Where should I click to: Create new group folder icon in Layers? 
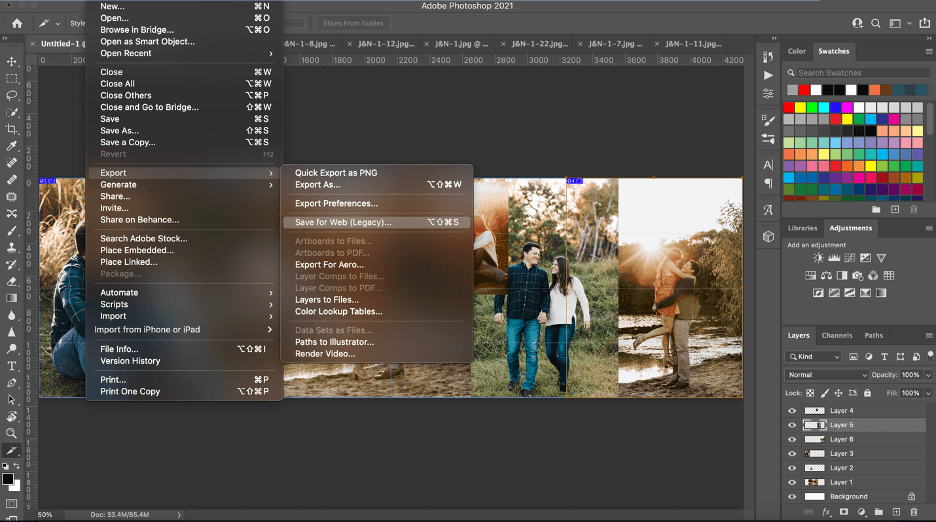click(x=879, y=512)
